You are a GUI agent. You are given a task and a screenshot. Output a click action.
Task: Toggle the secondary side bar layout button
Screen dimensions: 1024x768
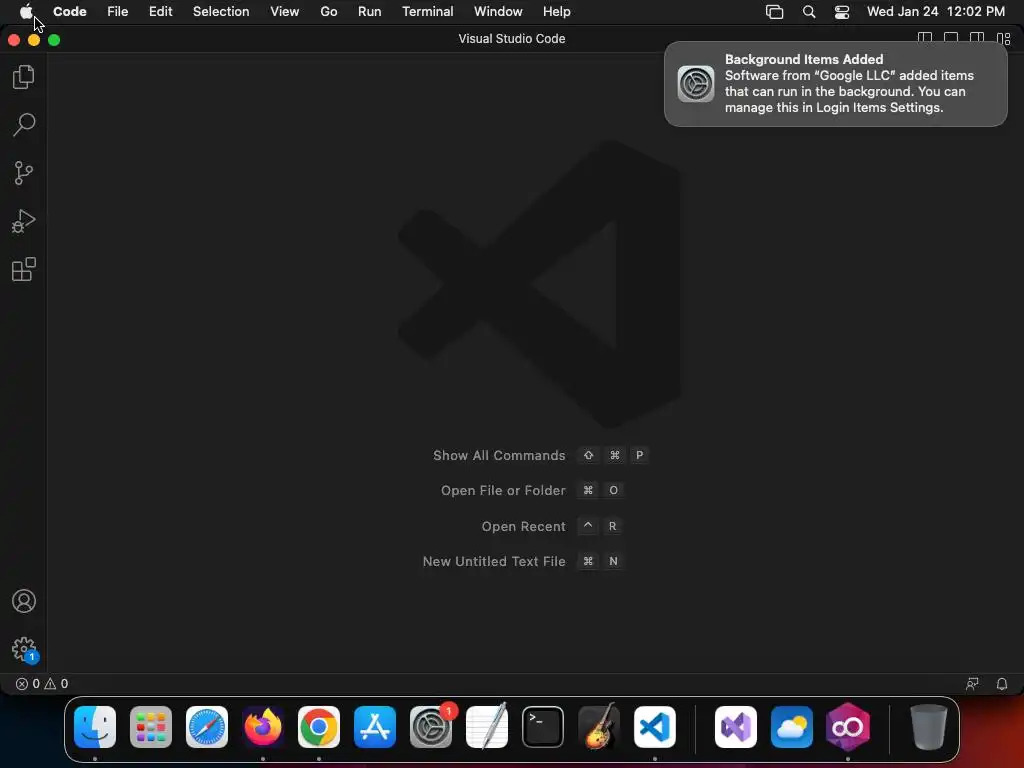pyautogui.click(x=977, y=38)
